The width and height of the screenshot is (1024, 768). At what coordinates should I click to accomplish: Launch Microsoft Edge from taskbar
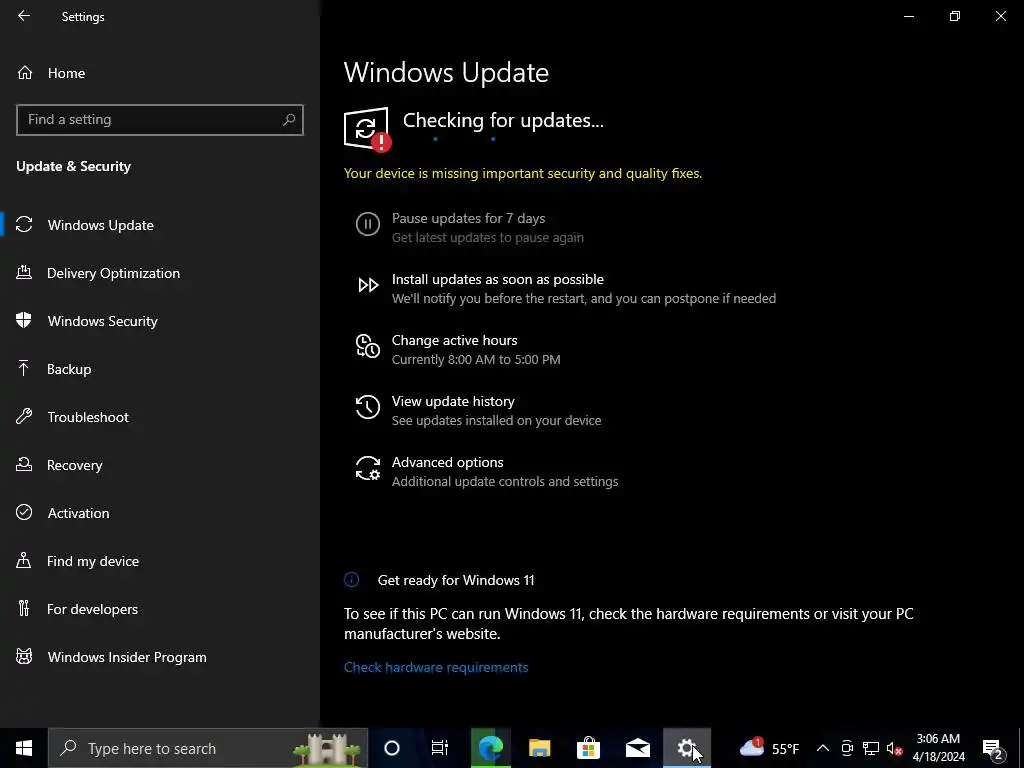click(x=490, y=748)
